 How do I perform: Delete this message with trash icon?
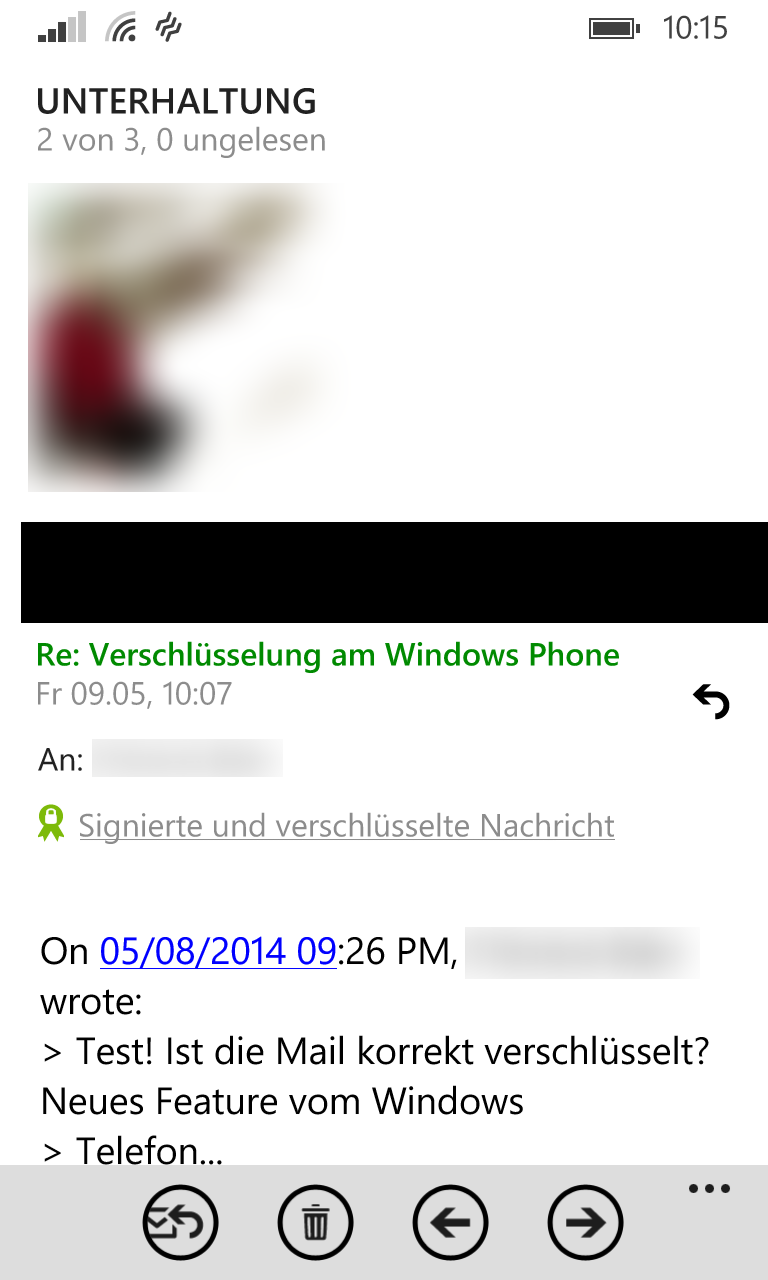click(x=315, y=1222)
